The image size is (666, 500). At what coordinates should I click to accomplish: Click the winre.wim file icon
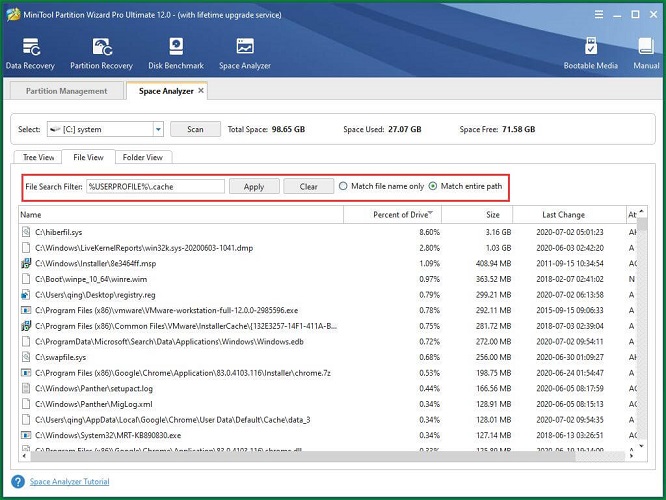(x=26, y=279)
